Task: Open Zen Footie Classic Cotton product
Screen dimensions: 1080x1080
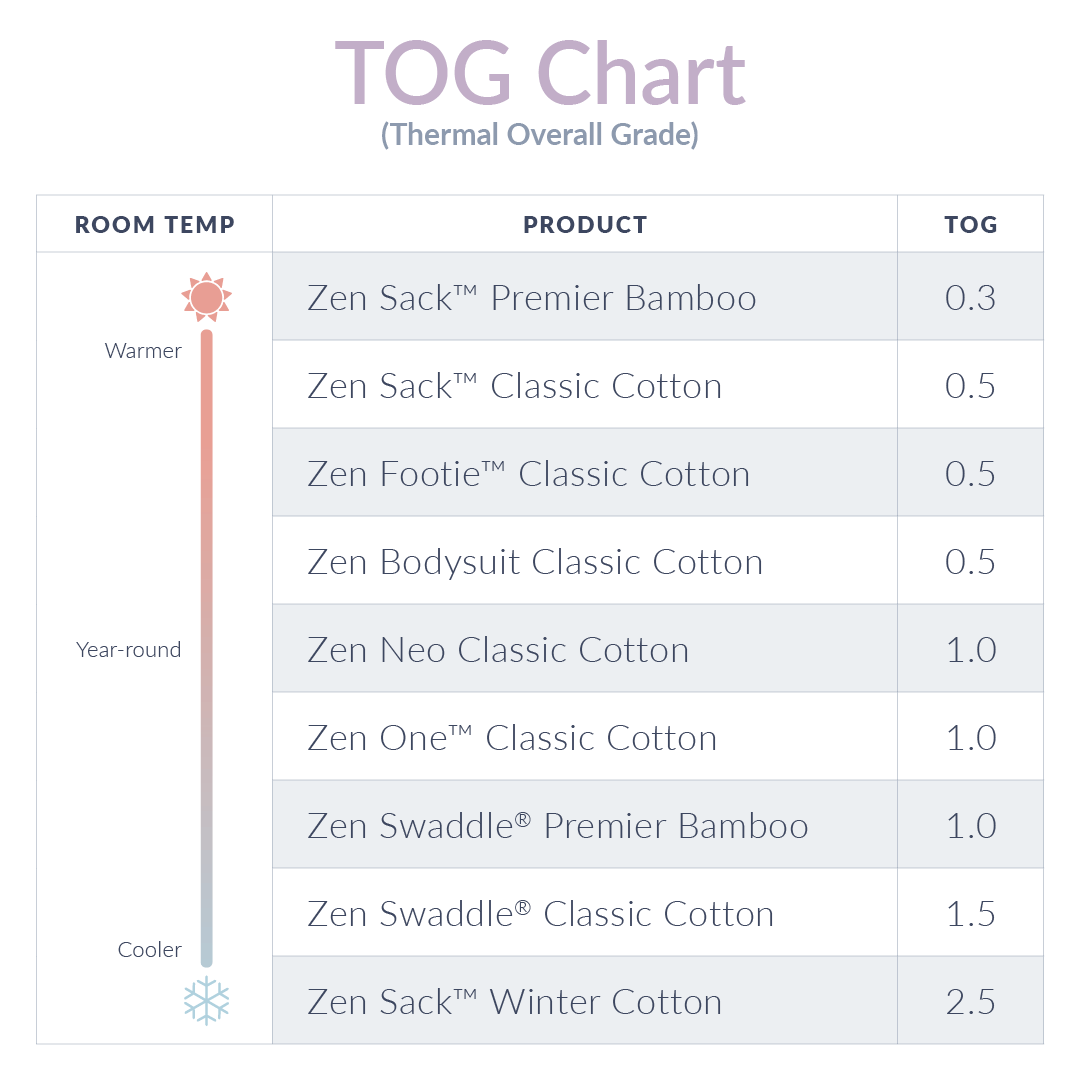Action: tap(529, 474)
